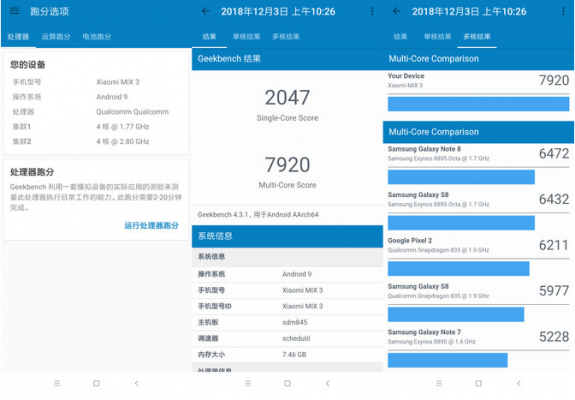Select the 集群1 4 核 @ 1.77 GHz row
Screen dimensions: 575x400
[x=96, y=126]
